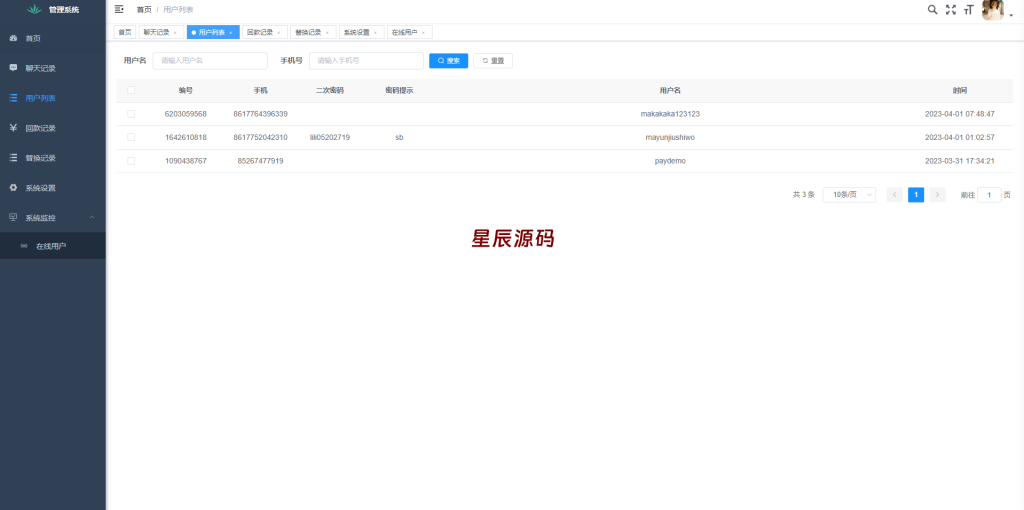Click the 用户名 column header
Screen dimensions: 1024x510
670,91
